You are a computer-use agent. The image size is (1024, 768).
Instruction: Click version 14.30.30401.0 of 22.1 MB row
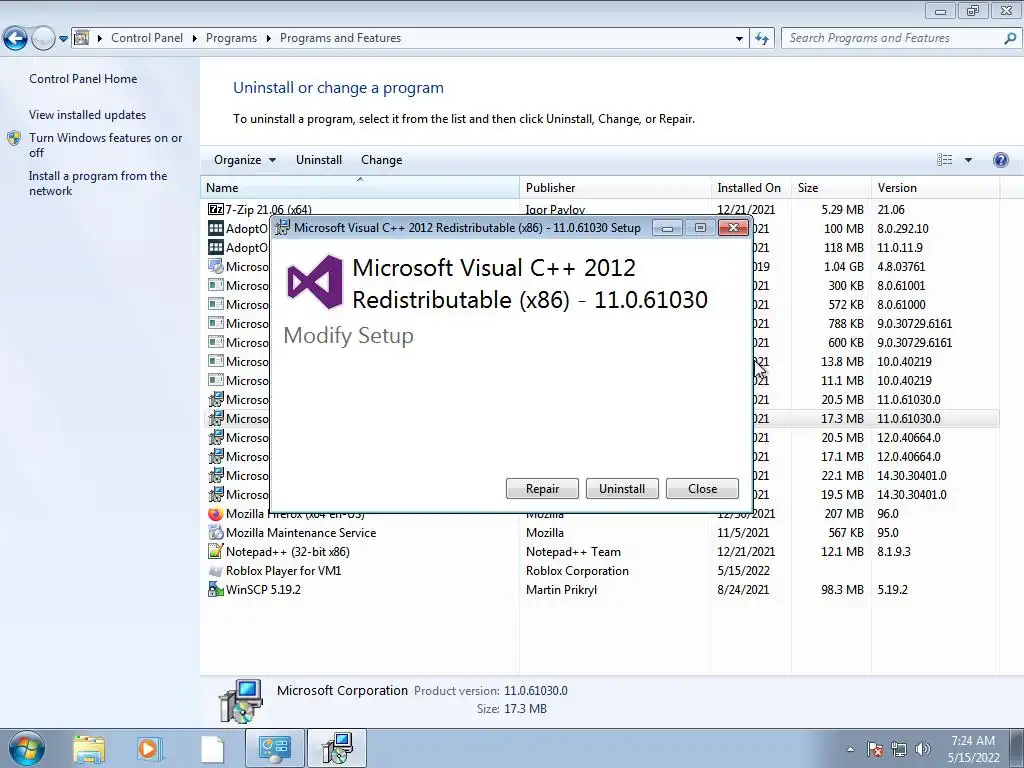(912, 476)
